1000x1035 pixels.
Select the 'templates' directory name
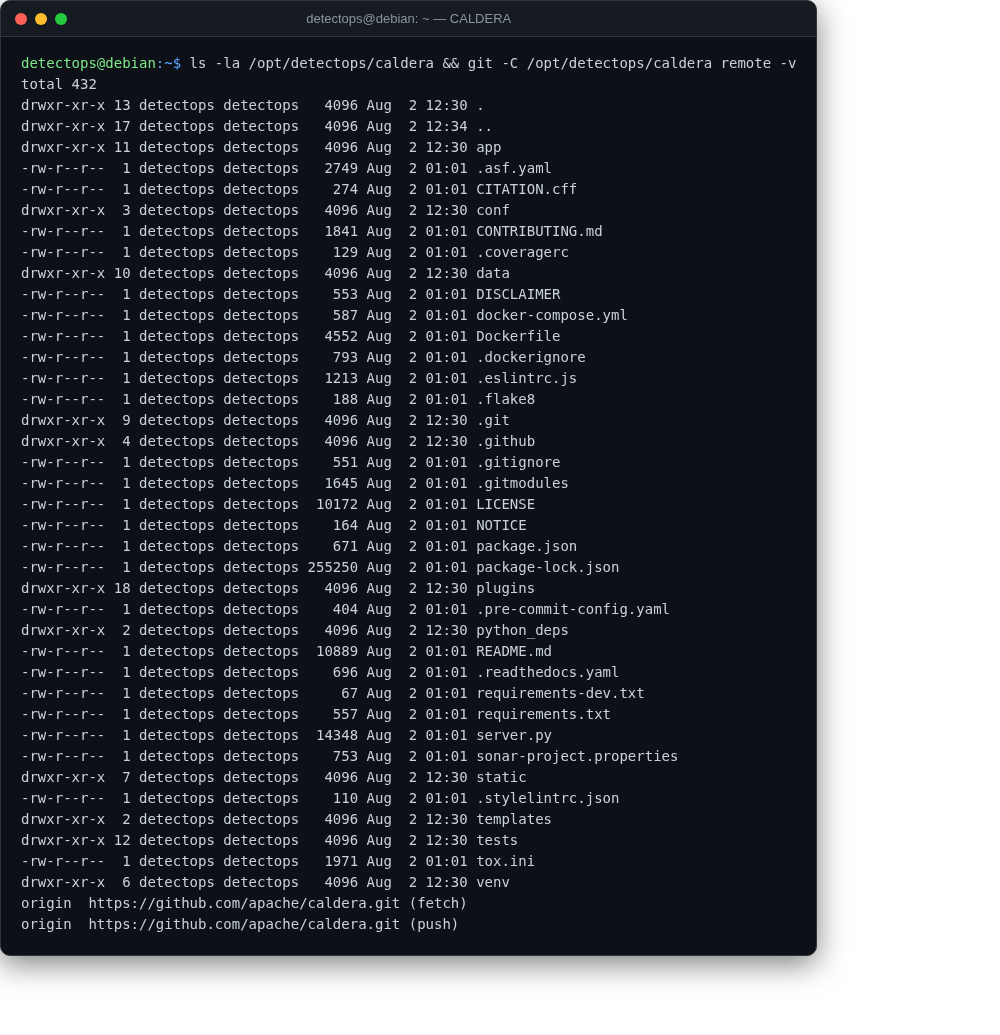pos(514,819)
